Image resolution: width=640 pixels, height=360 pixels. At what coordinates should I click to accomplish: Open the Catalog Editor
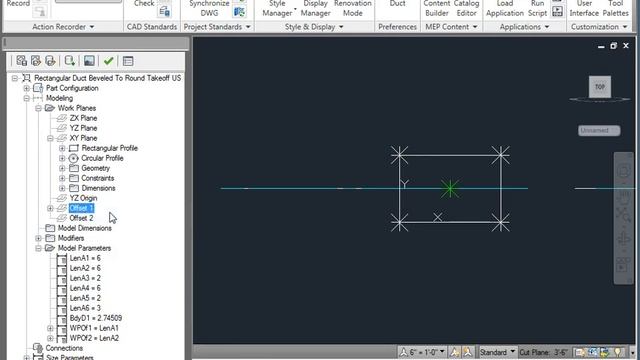point(467,8)
